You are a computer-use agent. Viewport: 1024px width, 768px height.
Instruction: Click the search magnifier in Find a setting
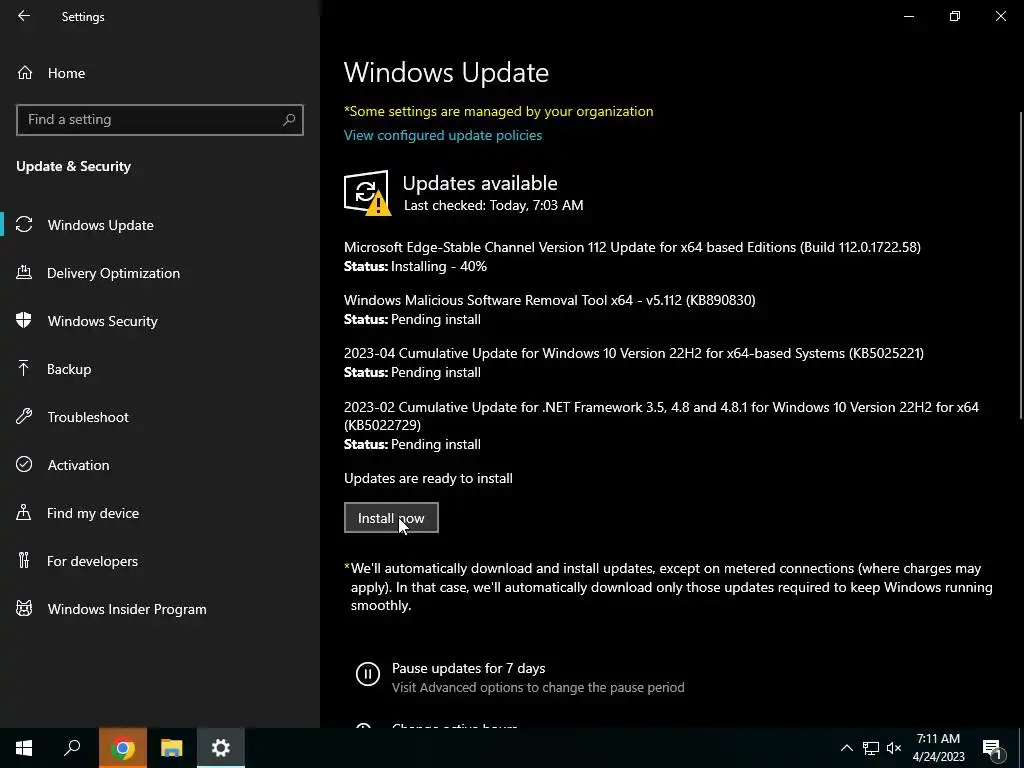click(x=289, y=120)
